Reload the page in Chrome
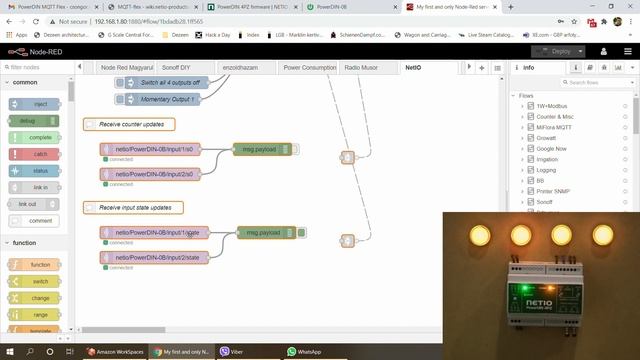This screenshot has width=640, height=360. [36, 21]
